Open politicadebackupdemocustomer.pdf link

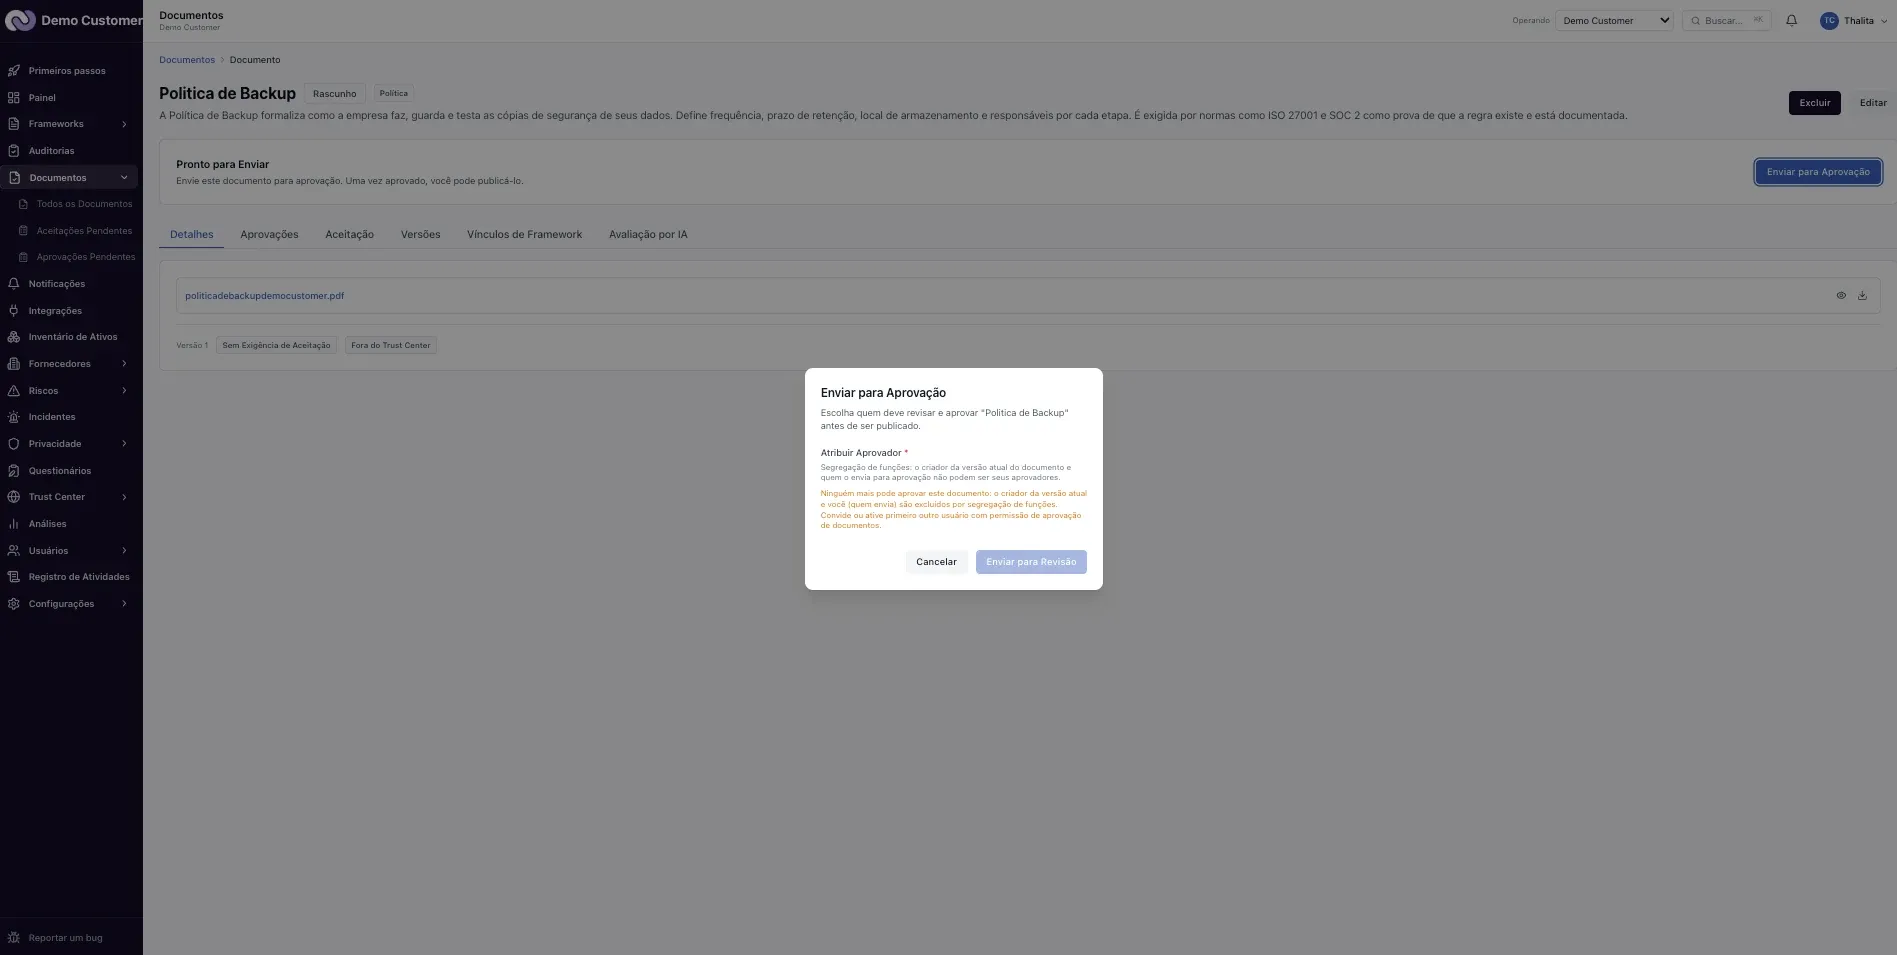tap(264, 296)
